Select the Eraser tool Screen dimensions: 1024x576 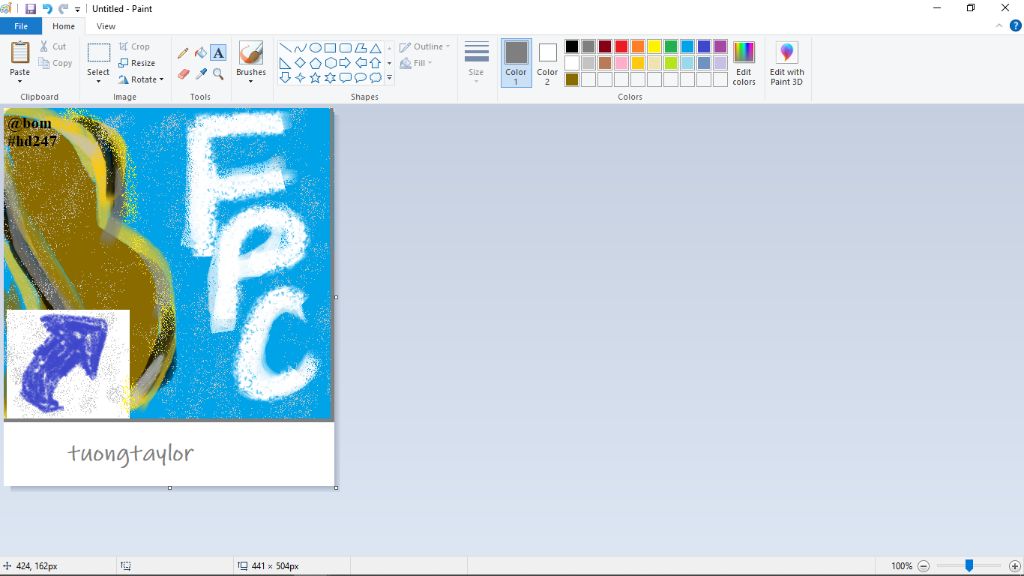183,74
